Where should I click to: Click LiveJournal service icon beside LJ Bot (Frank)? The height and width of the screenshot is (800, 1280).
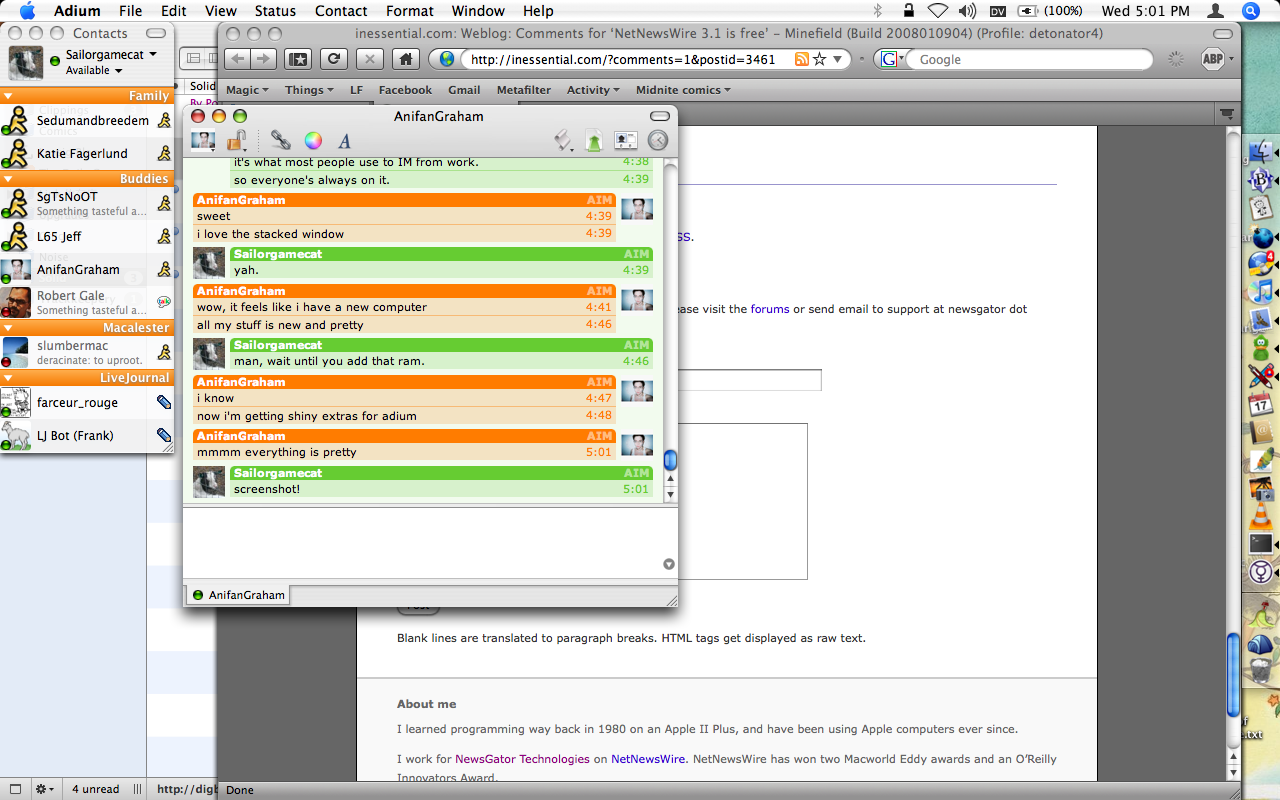coord(164,436)
